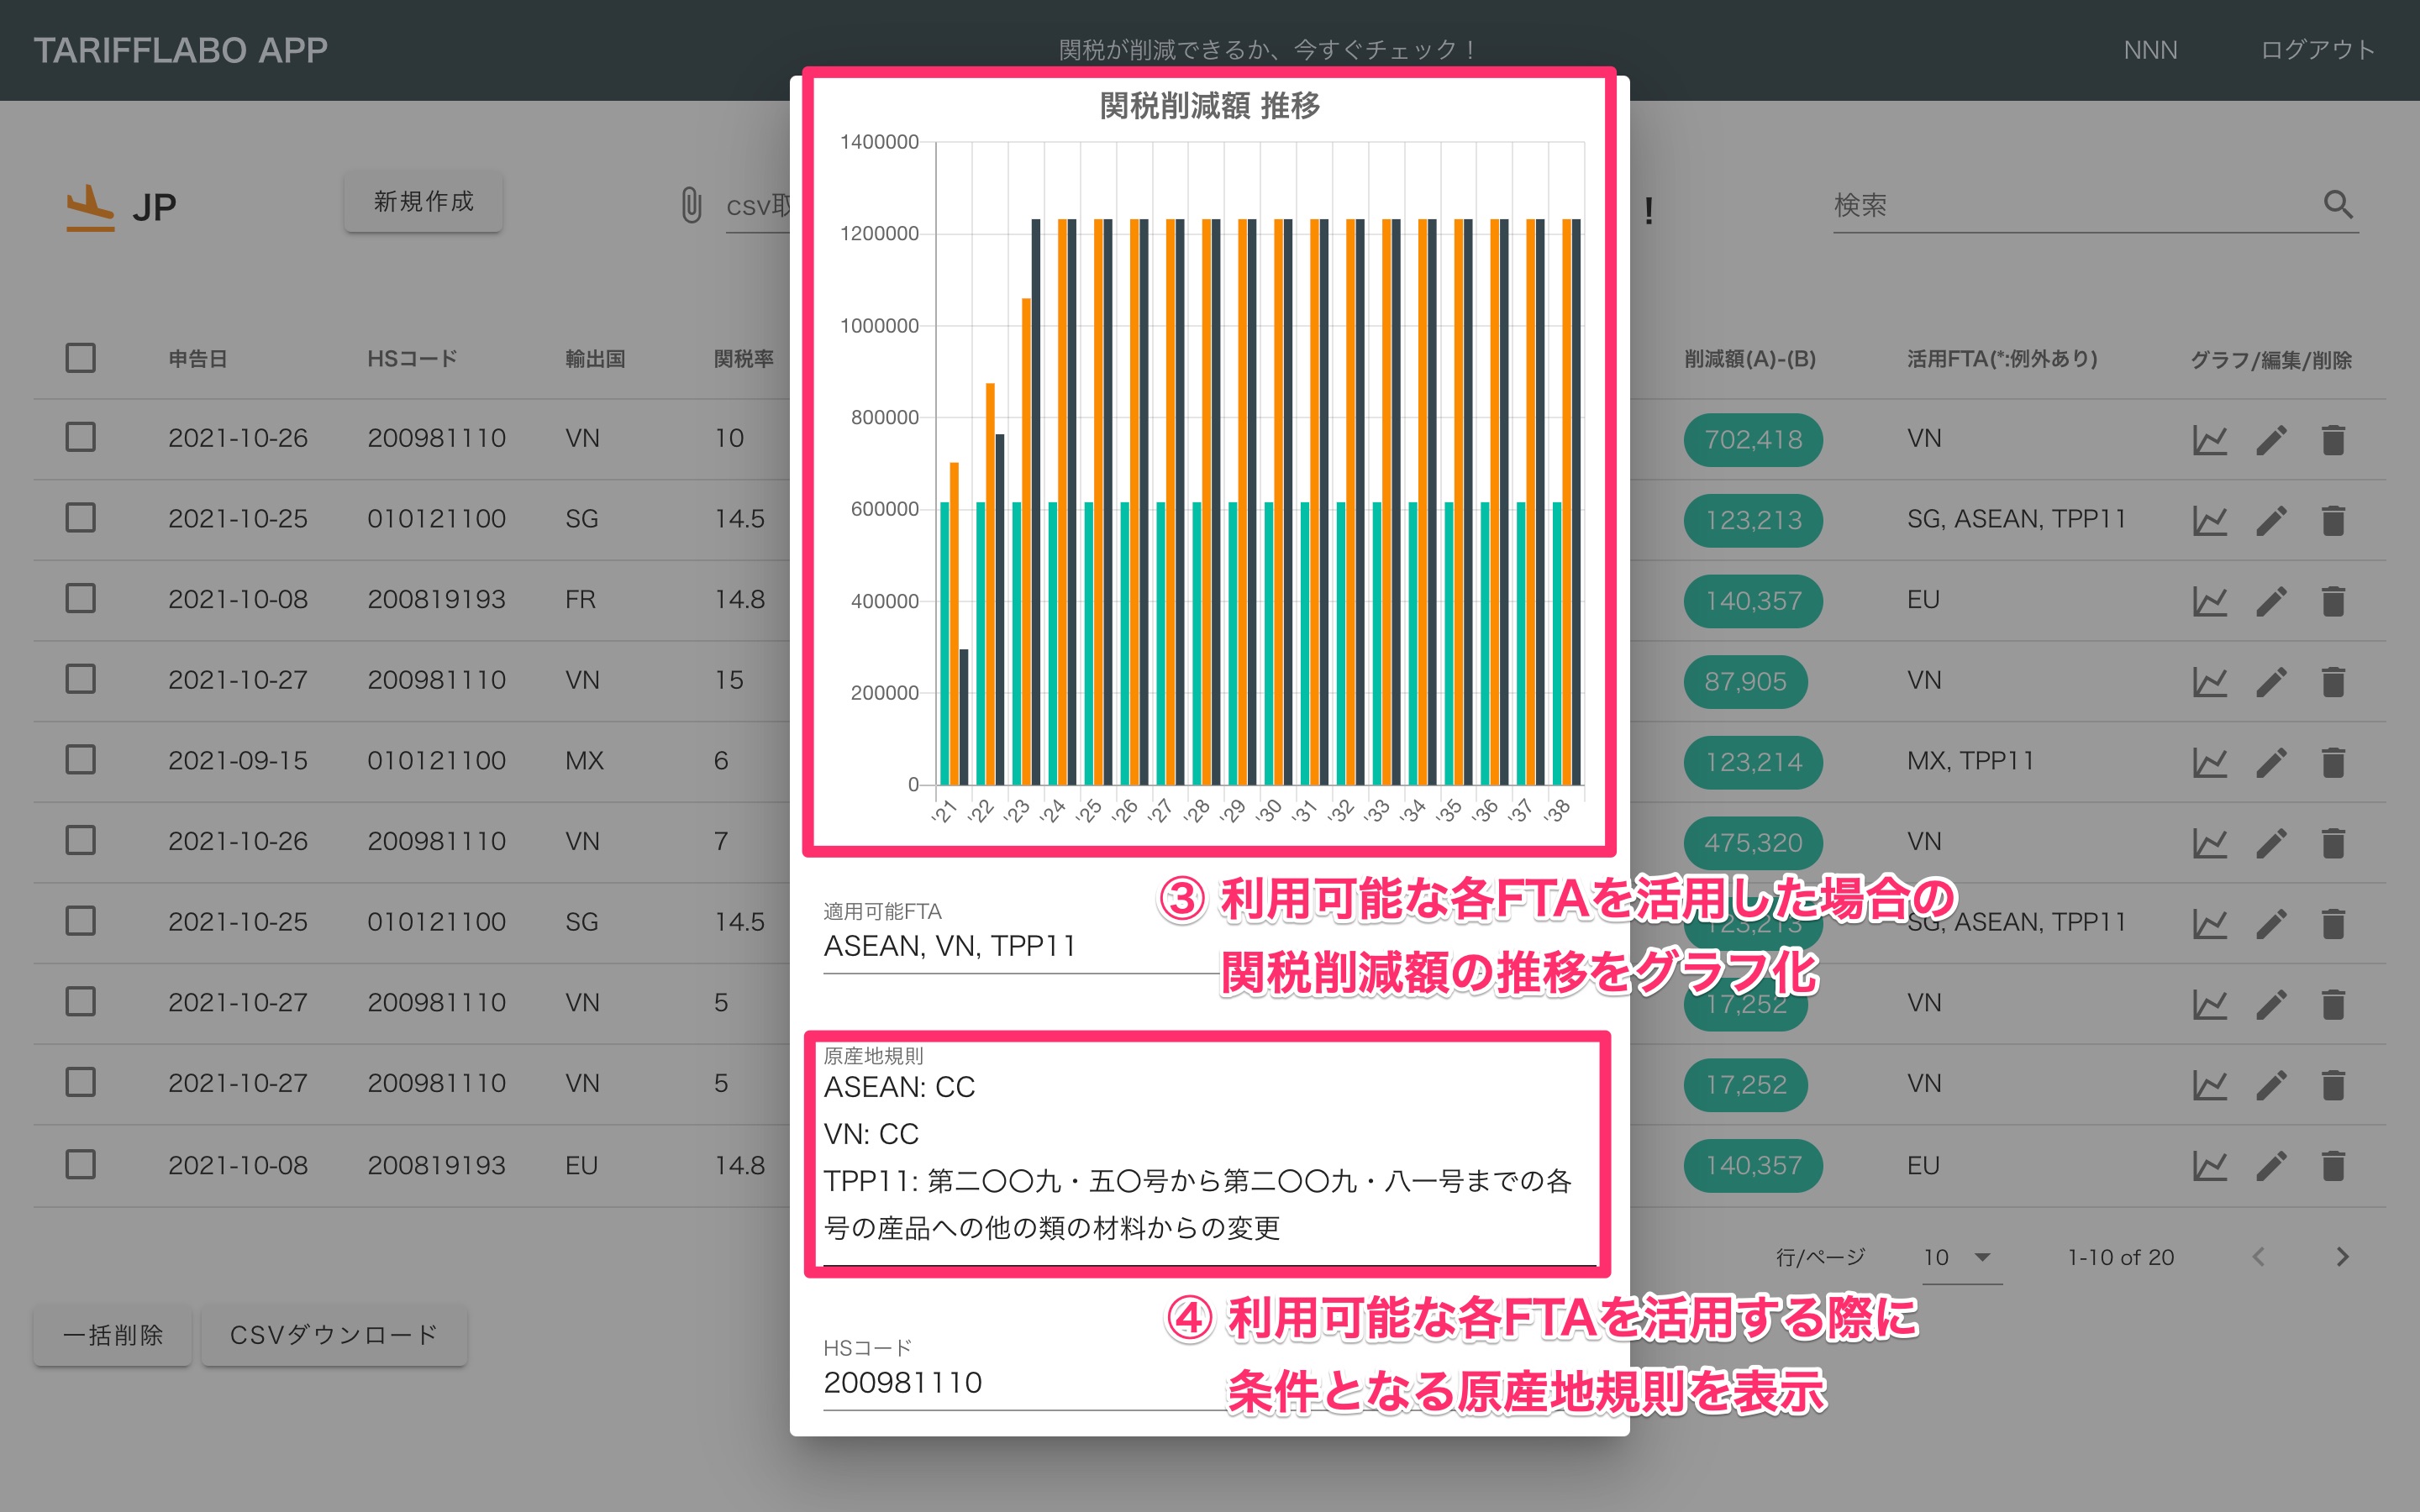Go to the next page of results

coord(2342,1257)
